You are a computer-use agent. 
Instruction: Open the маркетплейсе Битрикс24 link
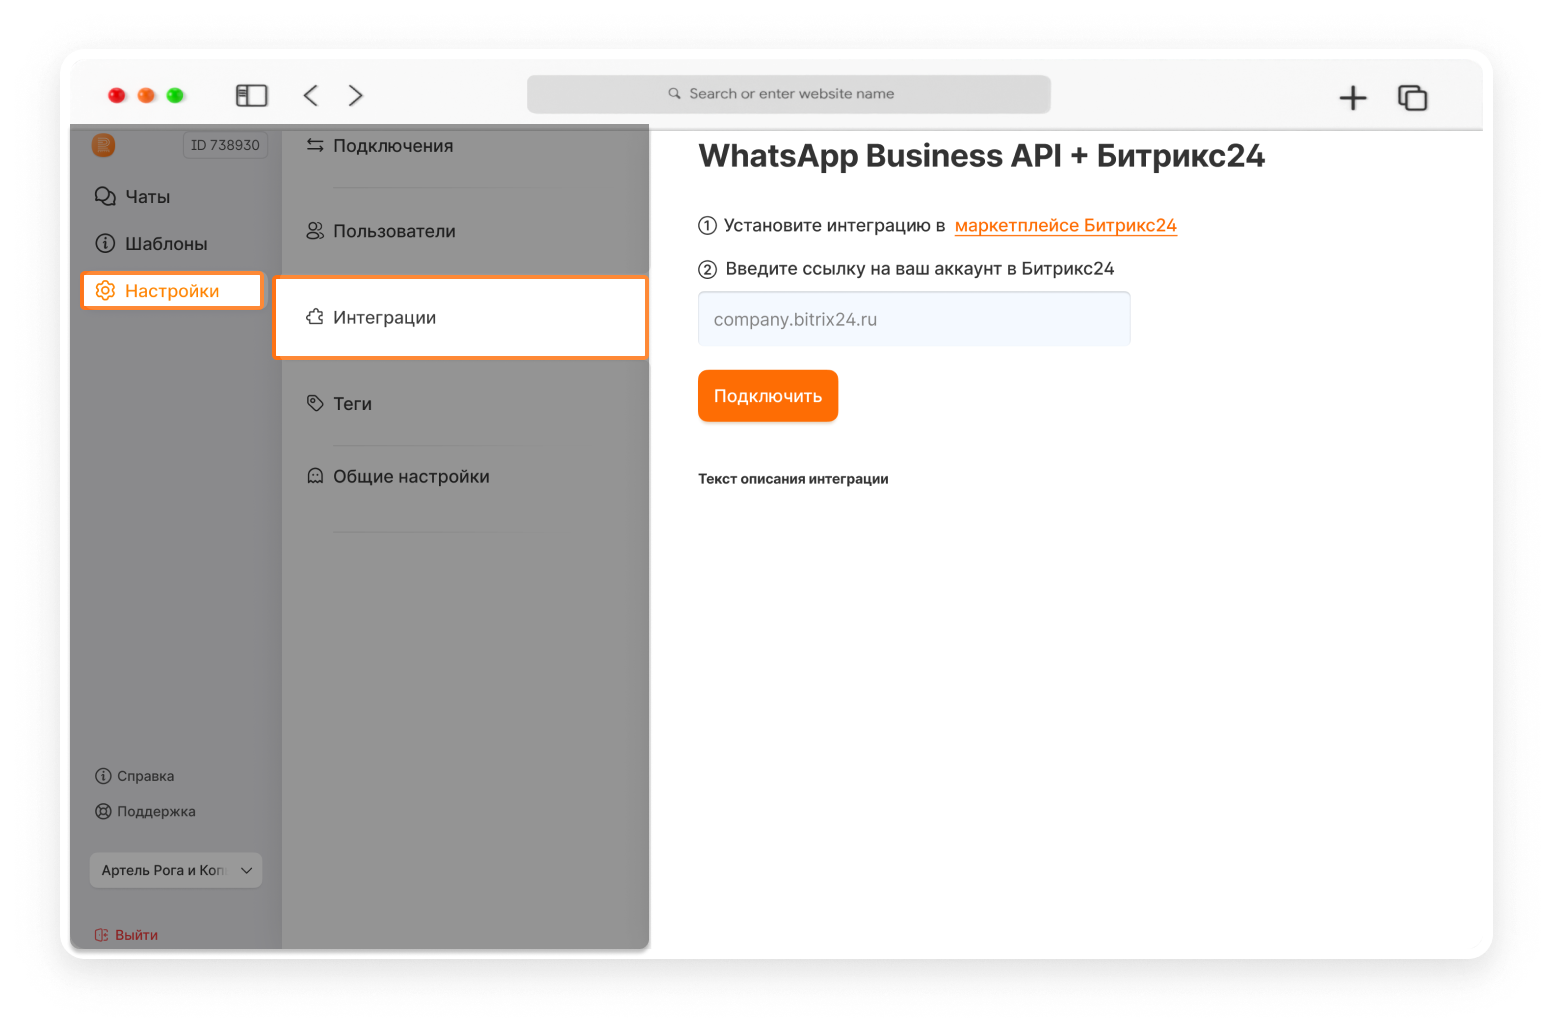1066,226
